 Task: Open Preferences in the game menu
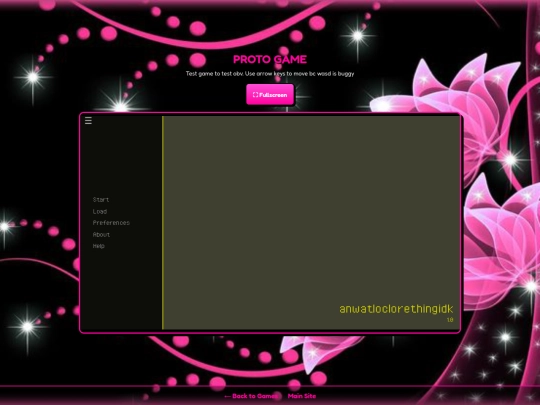pos(111,223)
